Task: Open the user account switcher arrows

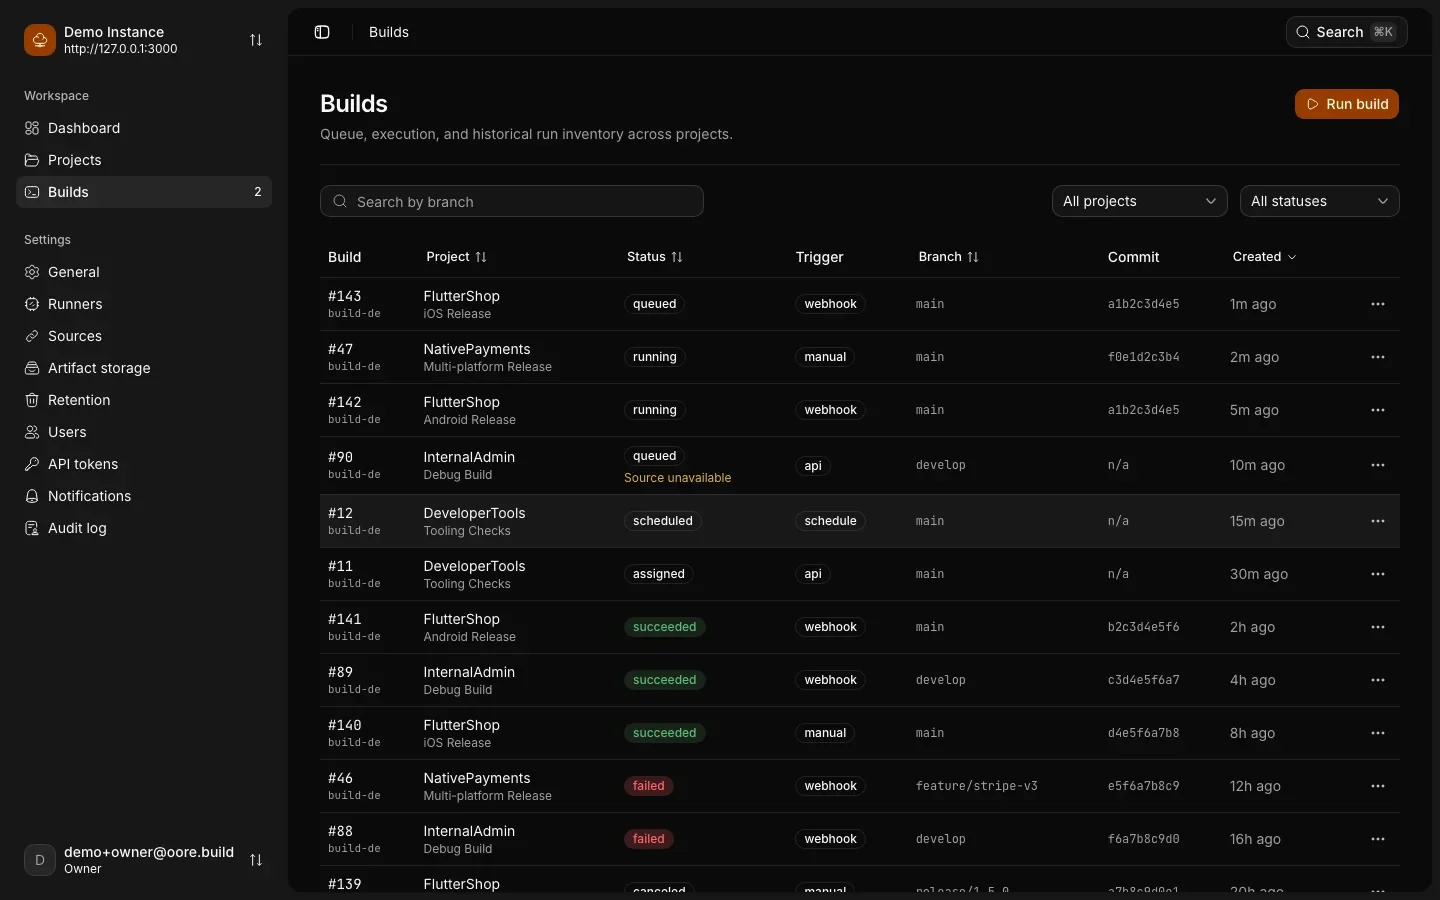Action: [256, 860]
